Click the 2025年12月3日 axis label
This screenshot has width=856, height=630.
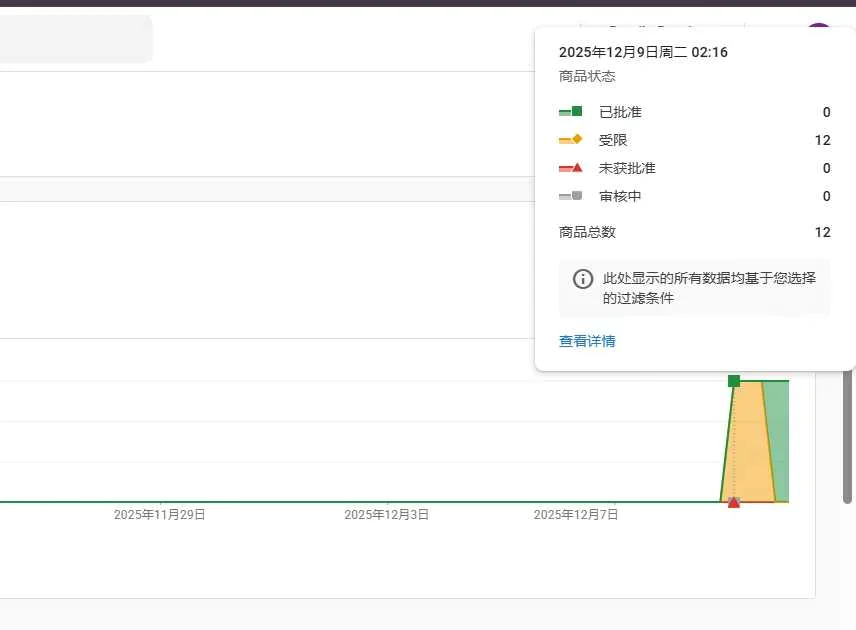387,515
